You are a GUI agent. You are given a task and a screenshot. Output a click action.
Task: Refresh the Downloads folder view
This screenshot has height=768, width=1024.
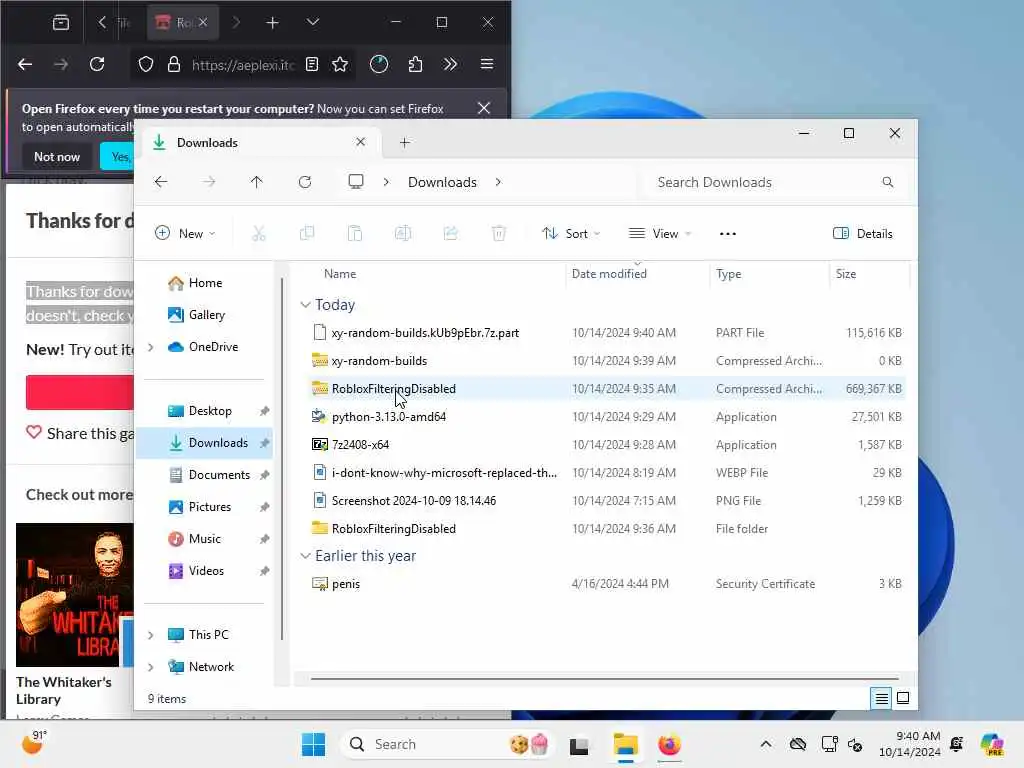click(x=305, y=182)
